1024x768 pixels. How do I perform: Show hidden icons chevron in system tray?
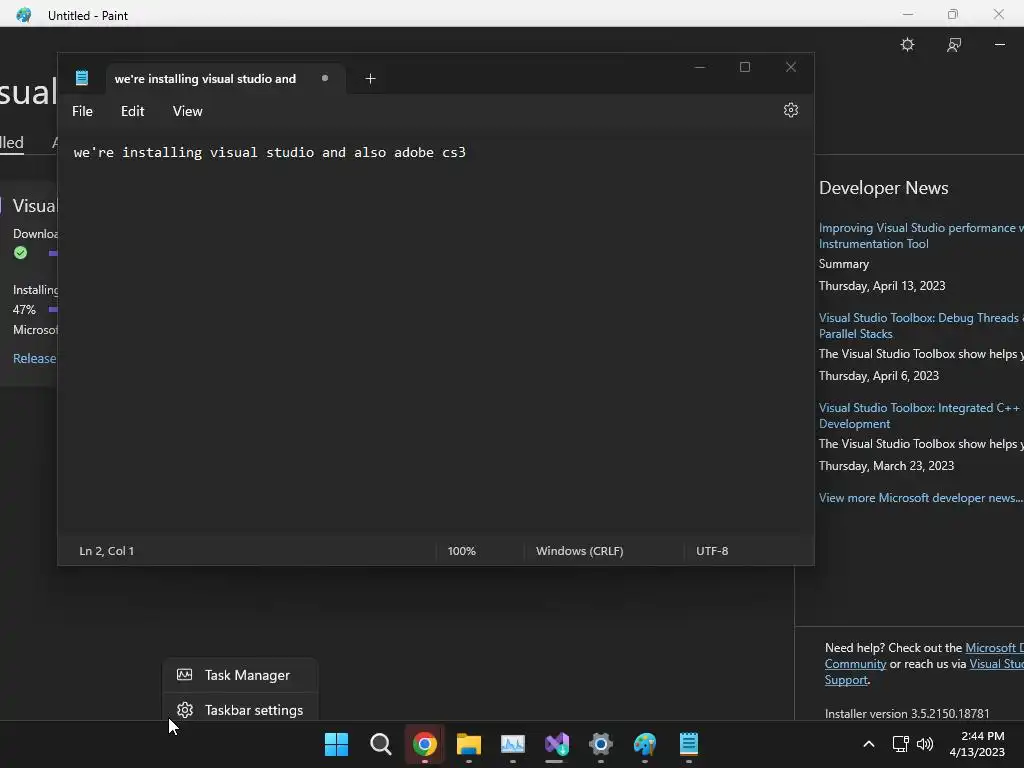[x=869, y=744]
